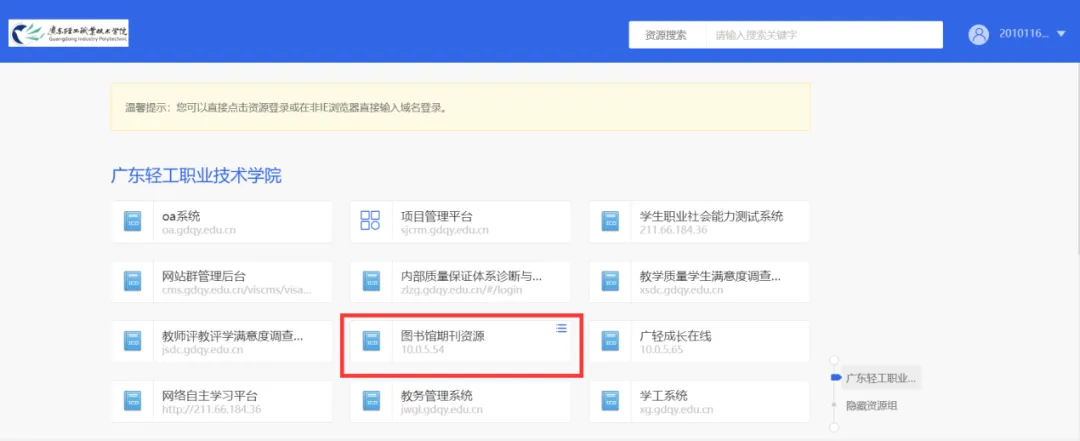Click the jsdc.gdqy.edu.cn address text
The image size is (1080, 441).
(202, 350)
